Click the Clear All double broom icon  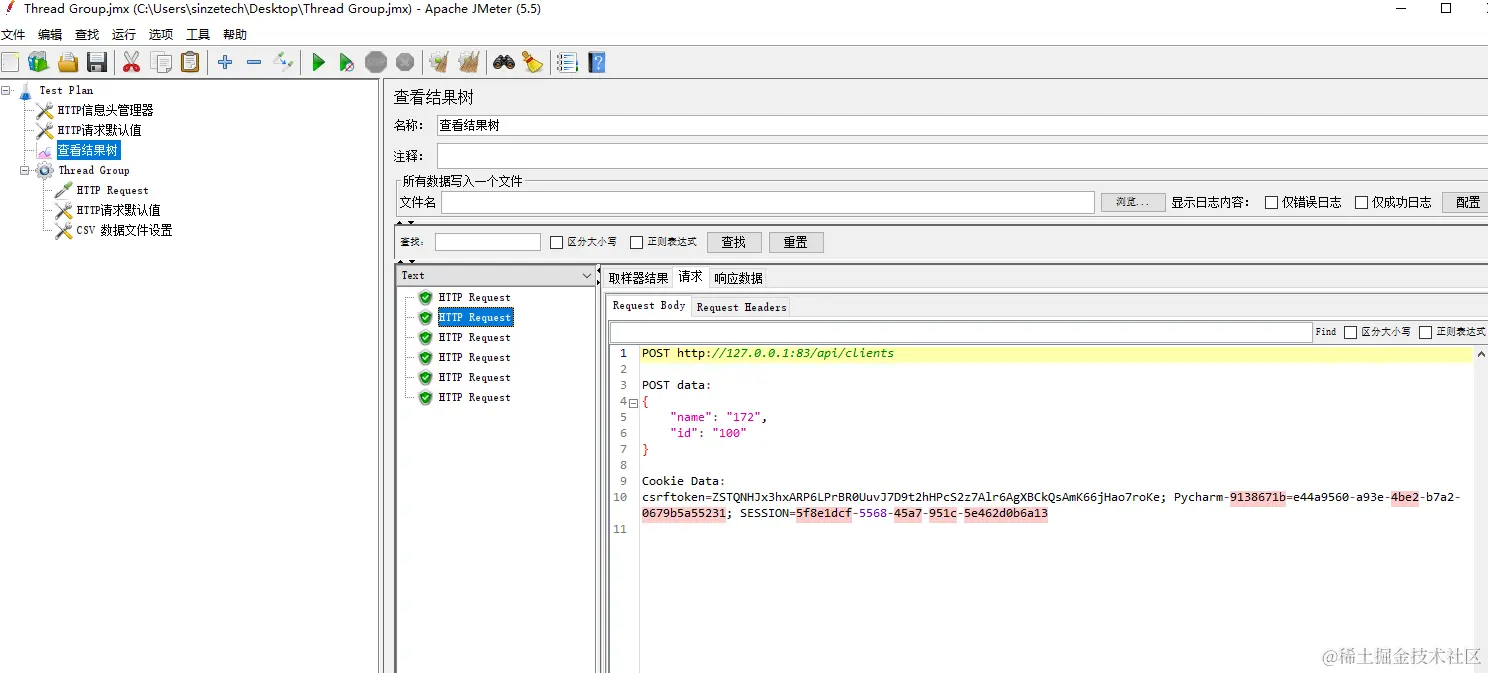[468, 63]
